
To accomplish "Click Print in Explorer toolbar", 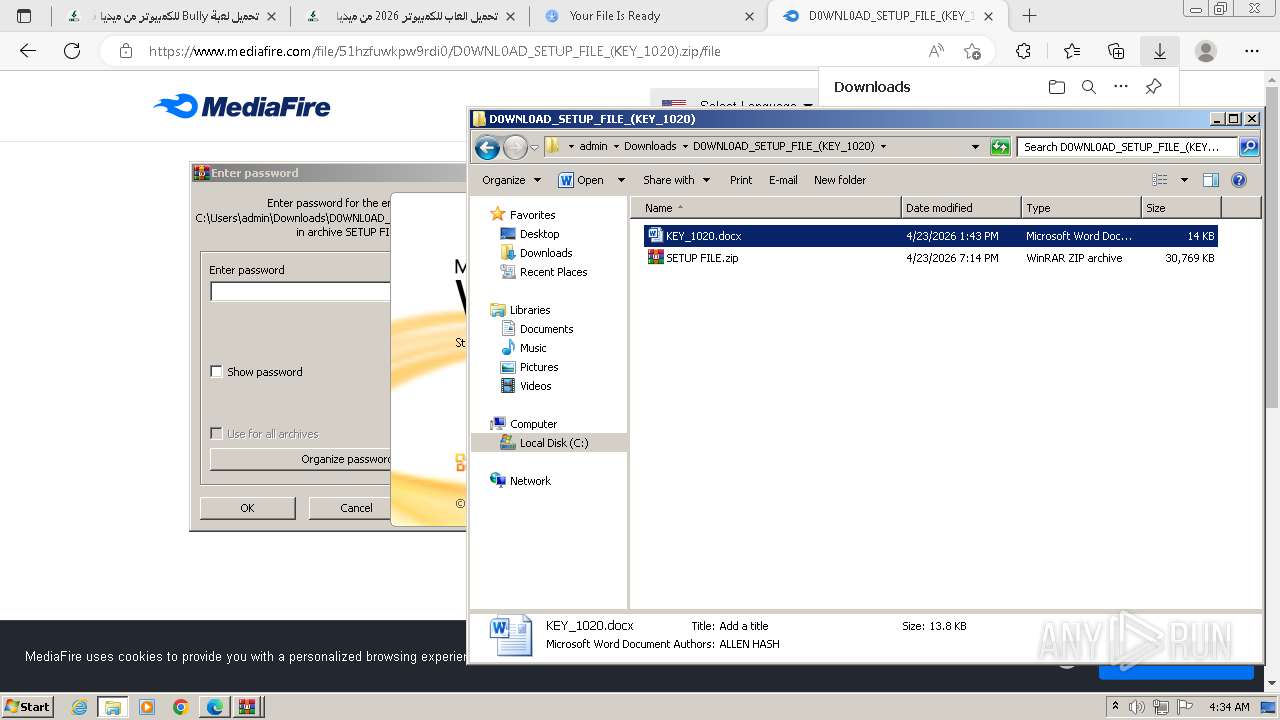I will click(x=741, y=180).
